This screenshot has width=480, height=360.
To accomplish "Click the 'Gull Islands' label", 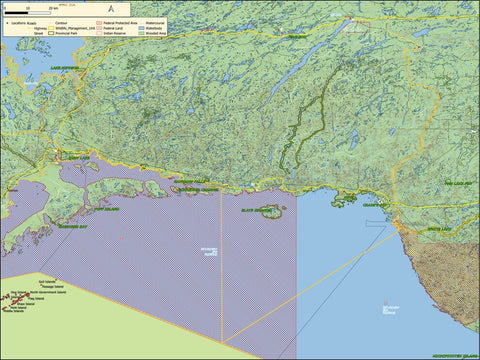I will [47, 282].
